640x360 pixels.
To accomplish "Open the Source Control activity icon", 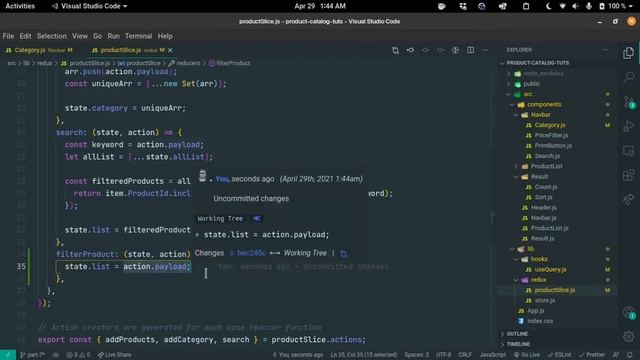I will [629, 102].
